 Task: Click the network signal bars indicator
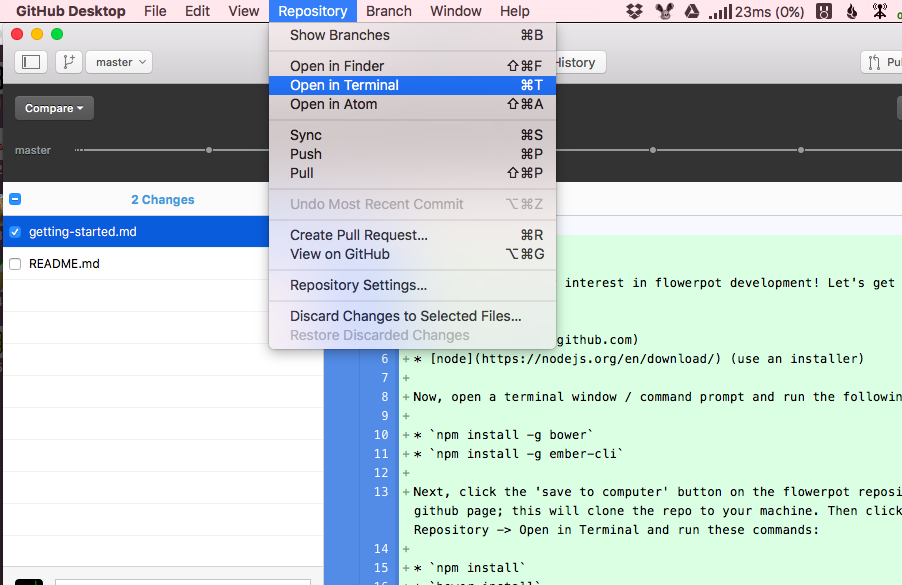point(720,11)
